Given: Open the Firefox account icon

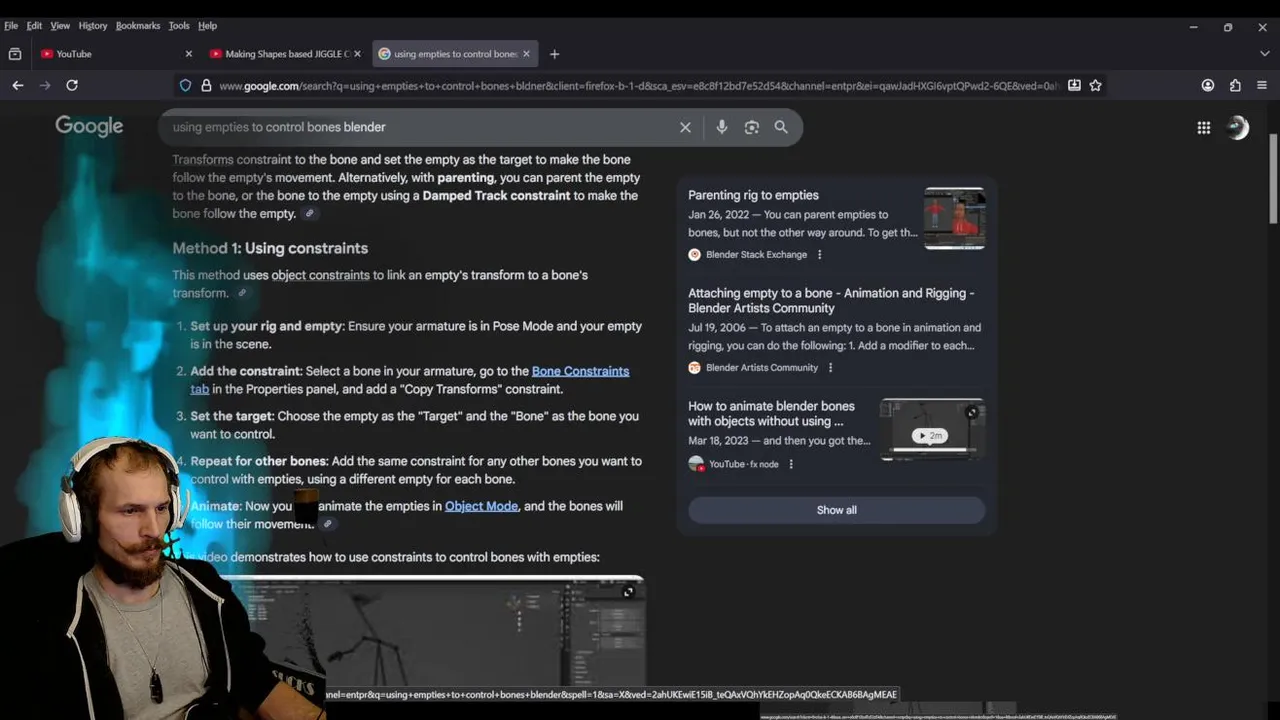Looking at the screenshot, I should point(1208,86).
